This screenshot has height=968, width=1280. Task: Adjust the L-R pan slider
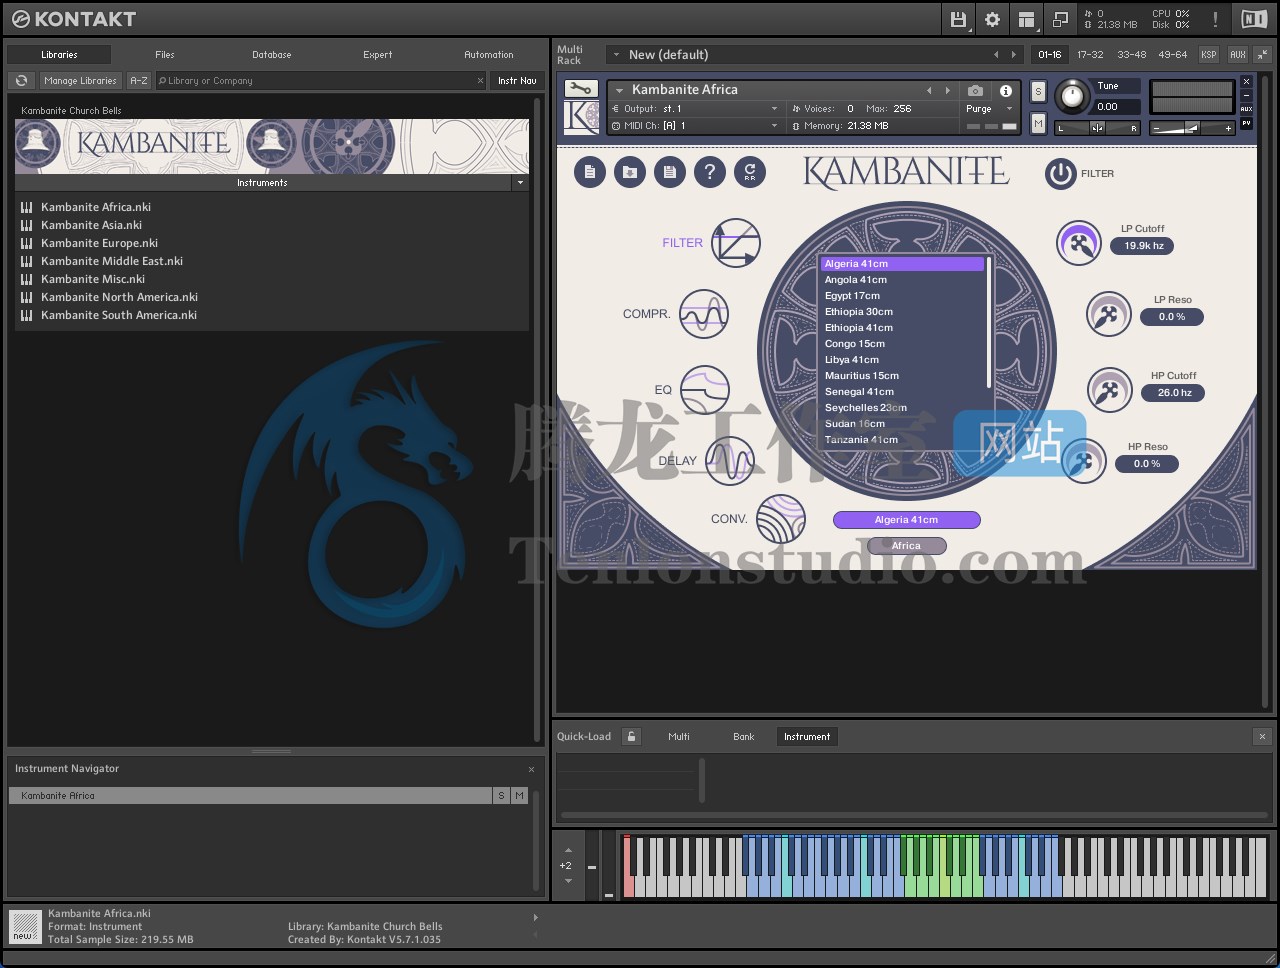point(1098,128)
